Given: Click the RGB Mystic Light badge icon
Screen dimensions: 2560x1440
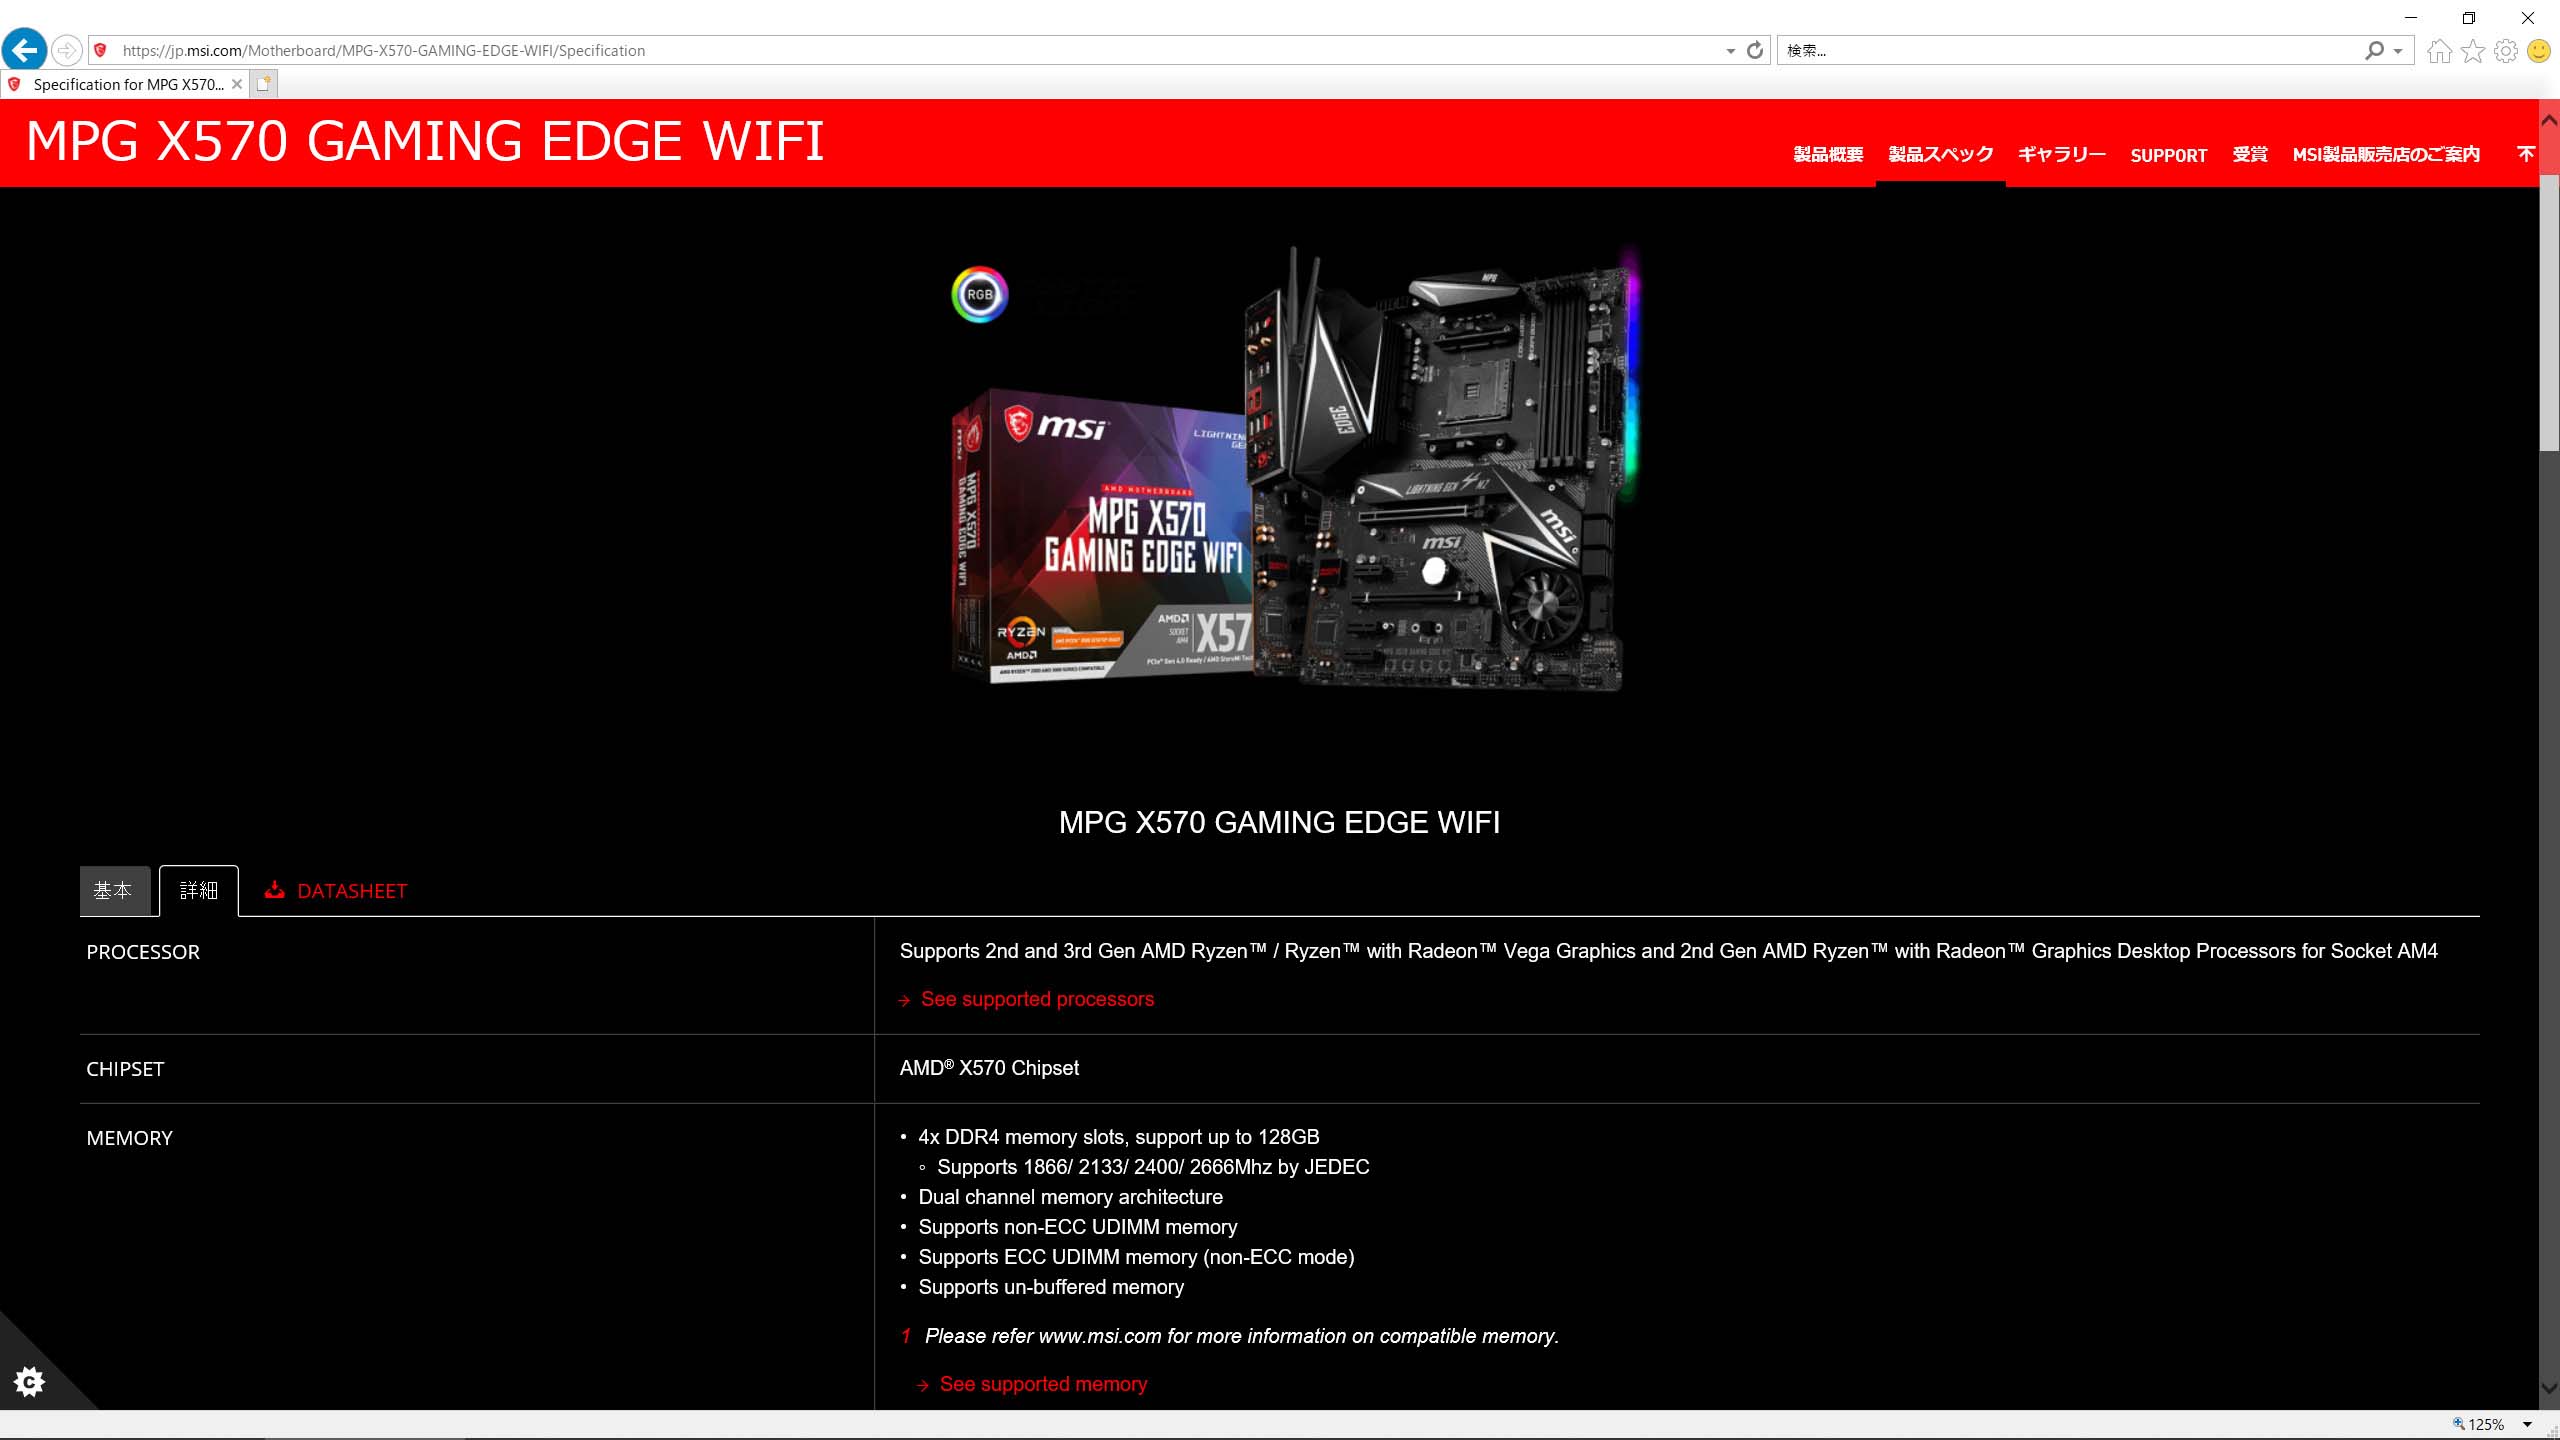Looking at the screenshot, I should (x=980, y=294).
